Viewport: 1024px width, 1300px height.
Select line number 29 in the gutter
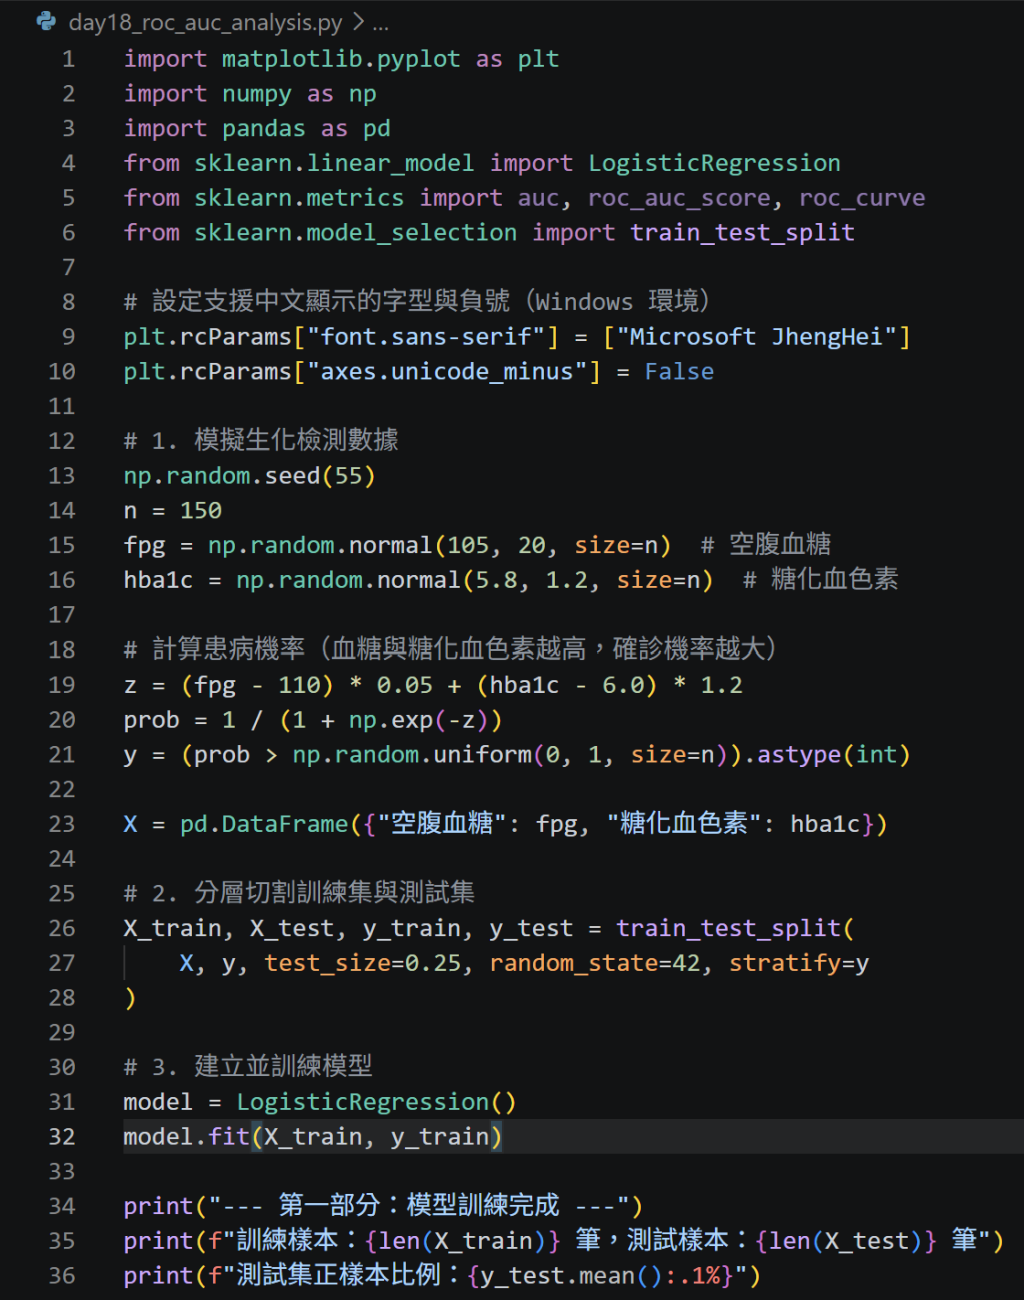(62, 1032)
